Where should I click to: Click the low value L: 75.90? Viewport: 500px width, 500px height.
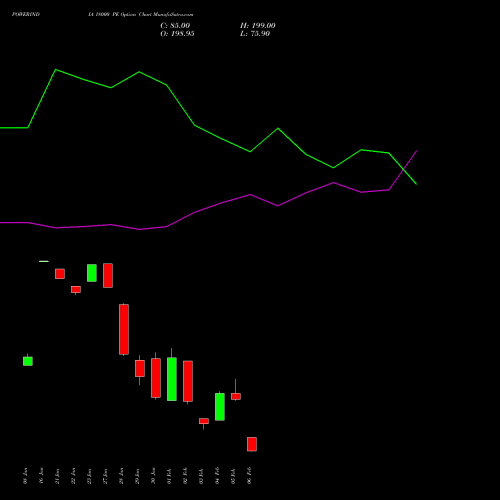click(255, 34)
